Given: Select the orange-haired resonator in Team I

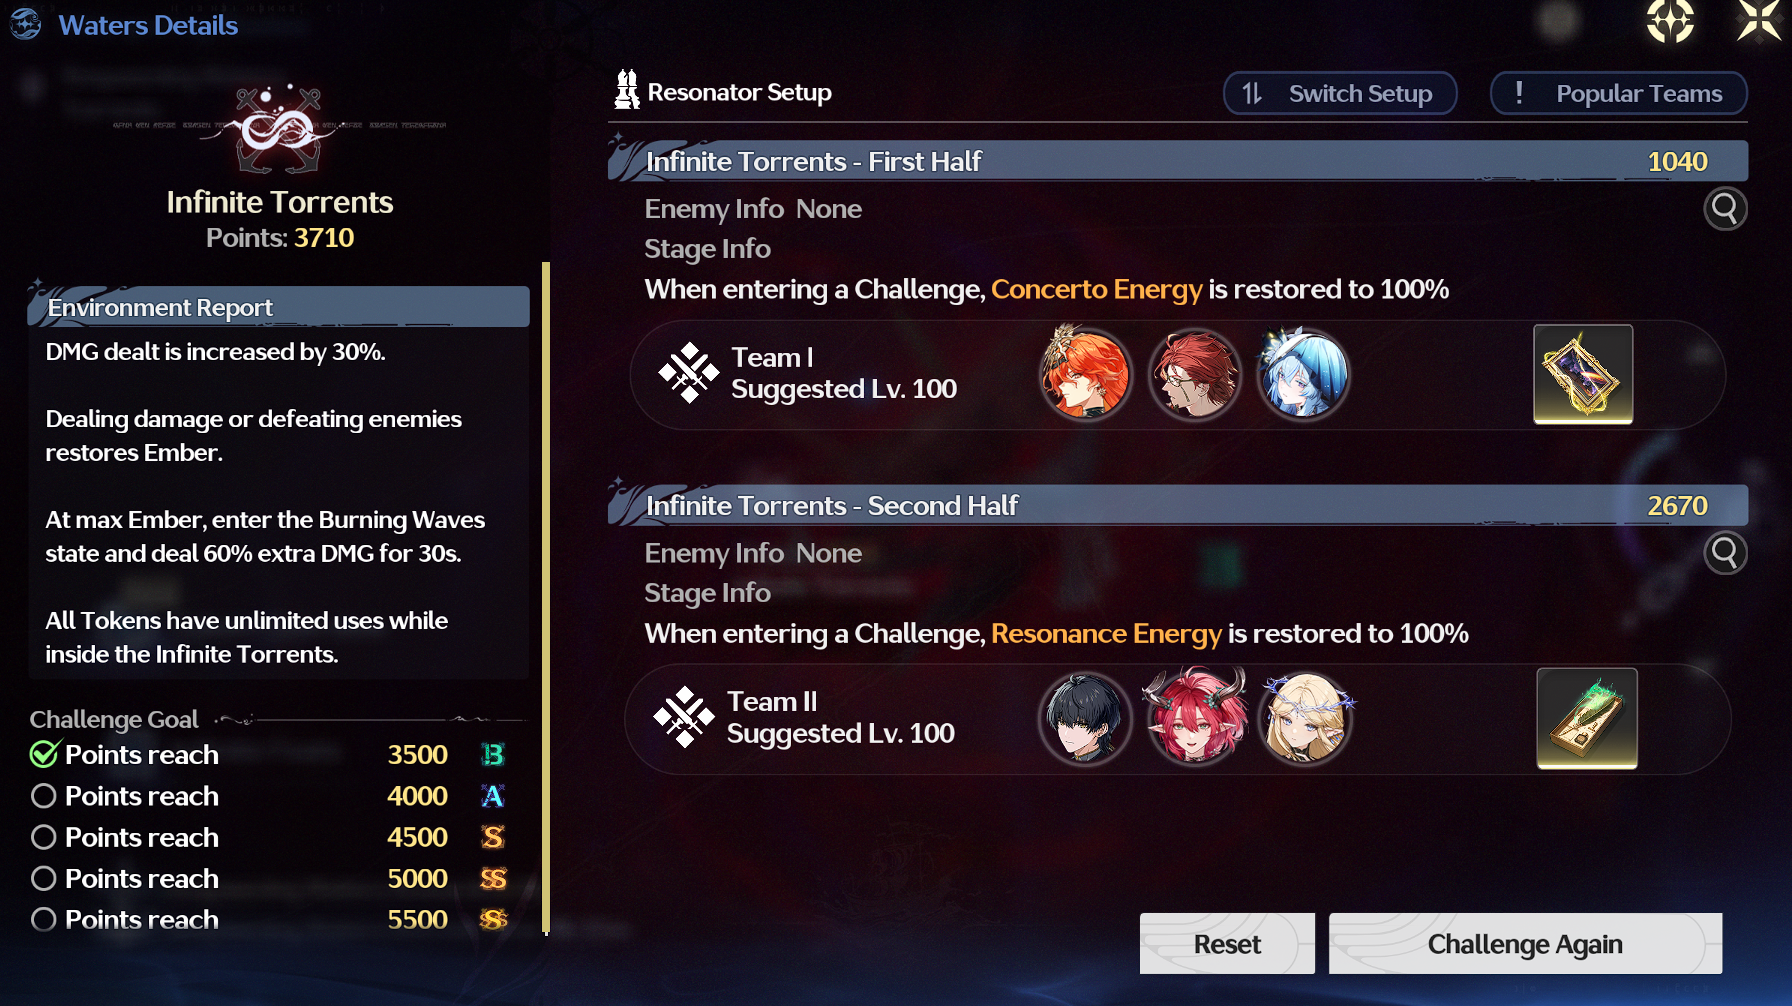Looking at the screenshot, I should pyautogui.click(x=1086, y=374).
